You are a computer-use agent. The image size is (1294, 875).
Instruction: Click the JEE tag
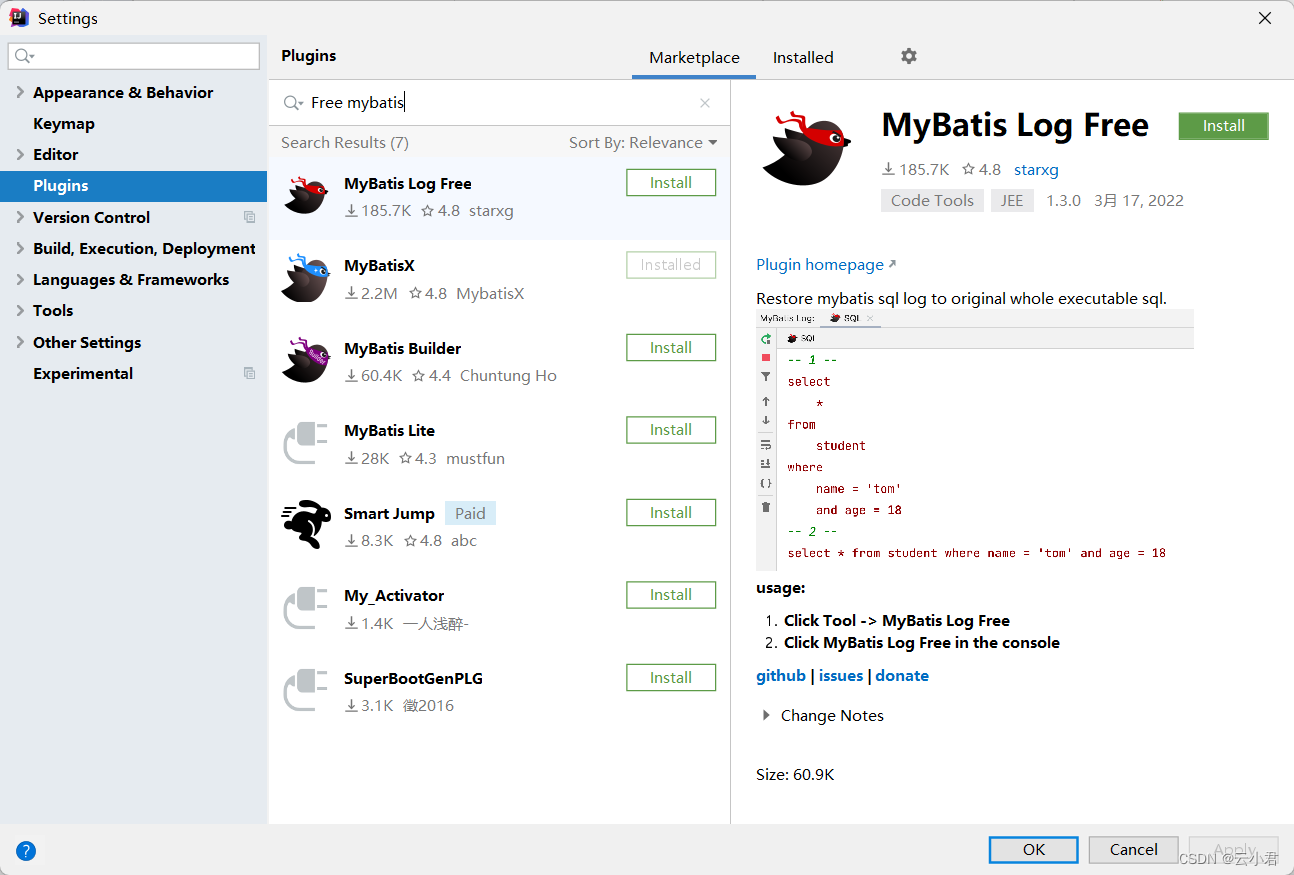pos(1013,201)
